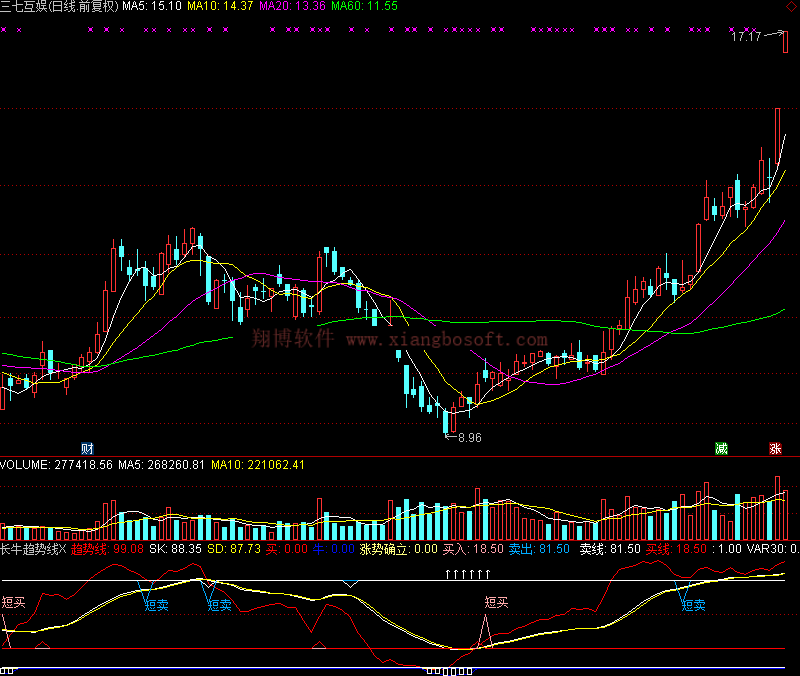Click the green 减 marker below the chart
The width and height of the screenshot is (800, 676).
pyautogui.click(x=721, y=448)
